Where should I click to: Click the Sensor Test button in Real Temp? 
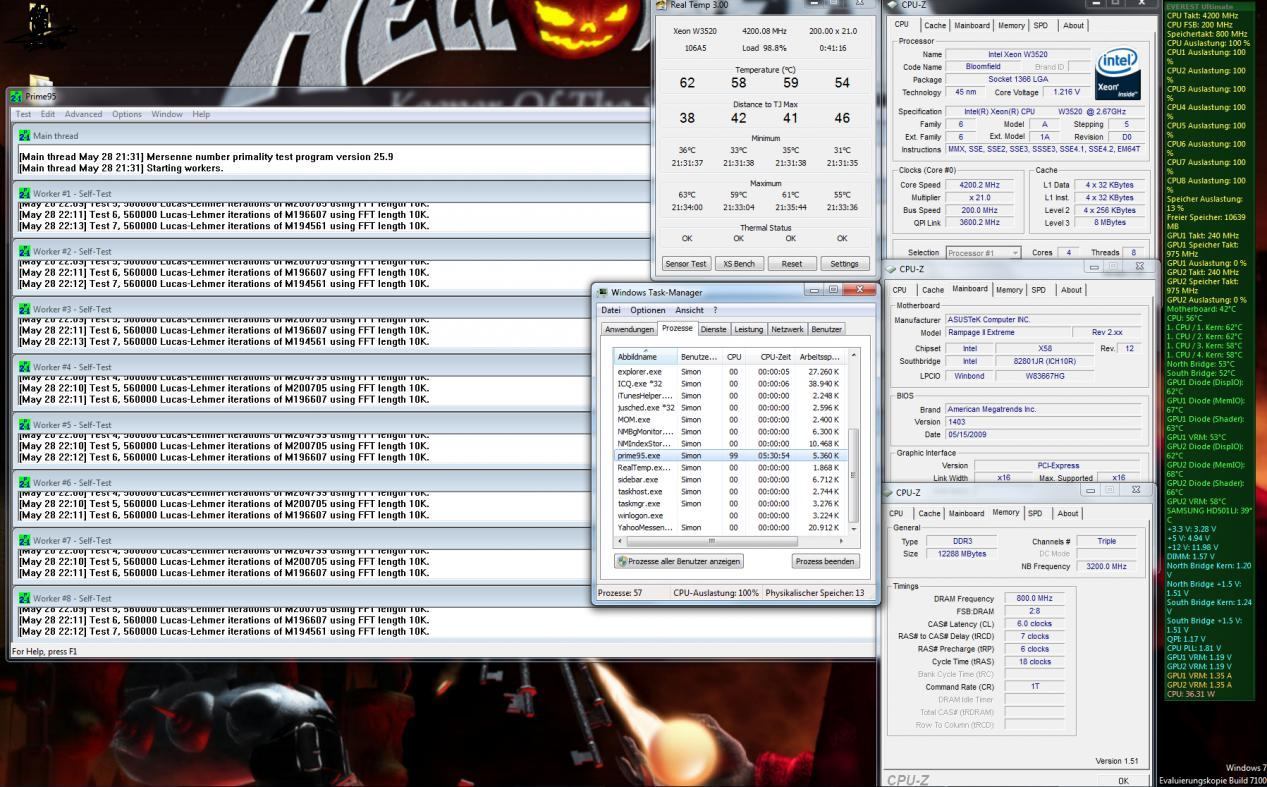[x=686, y=264]
